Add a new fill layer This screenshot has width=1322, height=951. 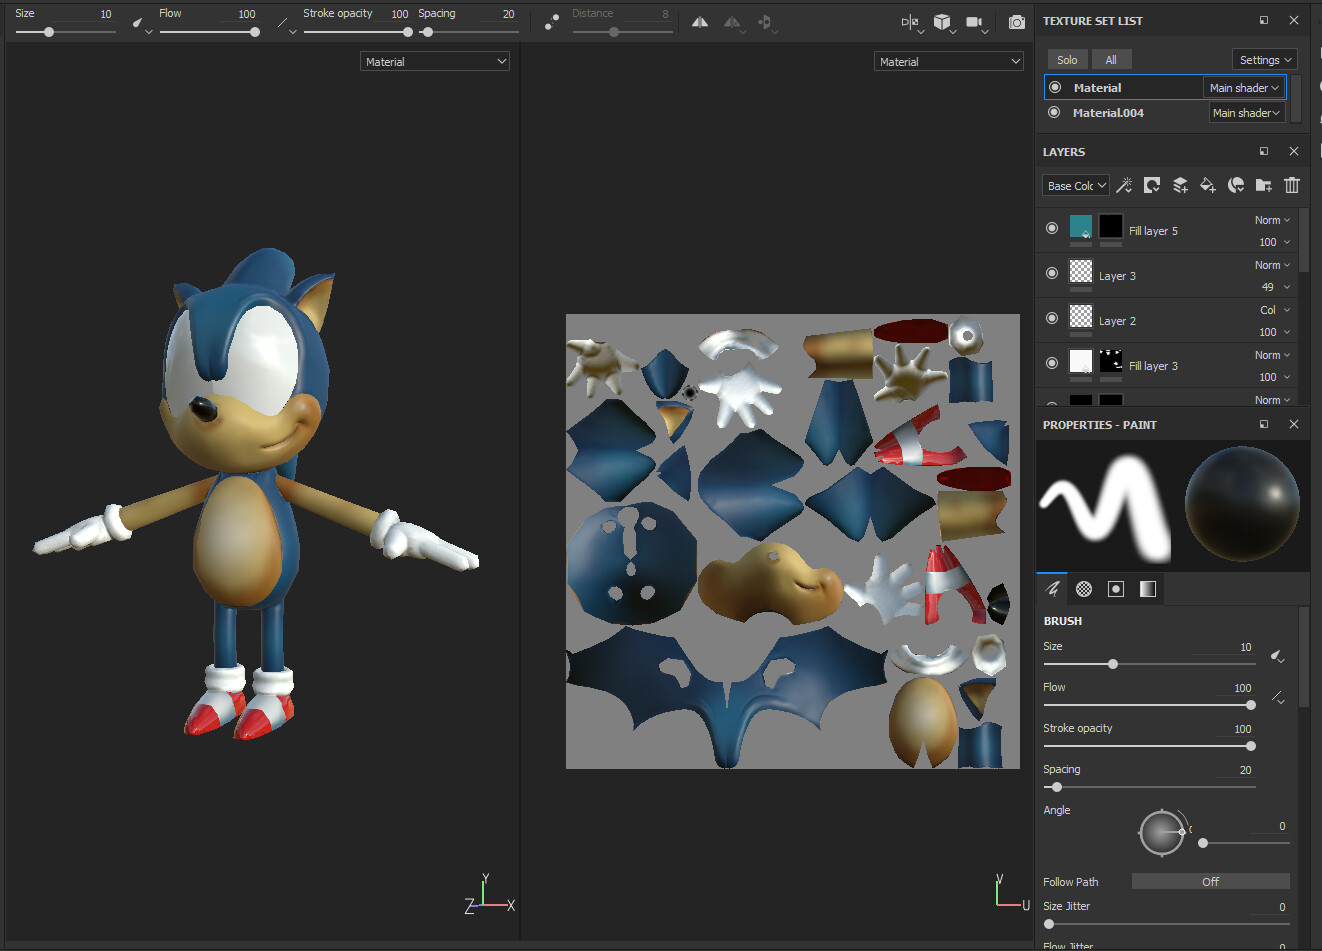(x=1207, y=185)
